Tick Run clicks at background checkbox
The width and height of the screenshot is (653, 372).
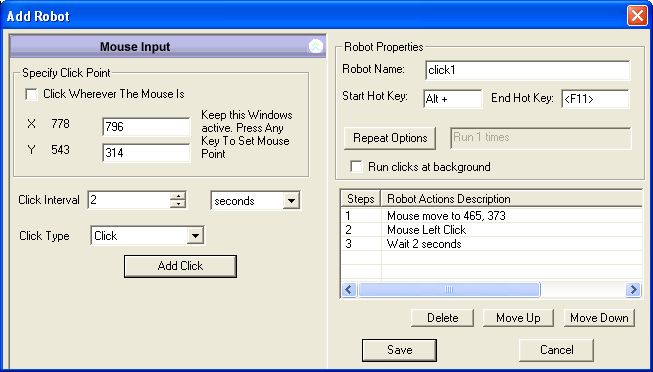(x=356, y=167)
